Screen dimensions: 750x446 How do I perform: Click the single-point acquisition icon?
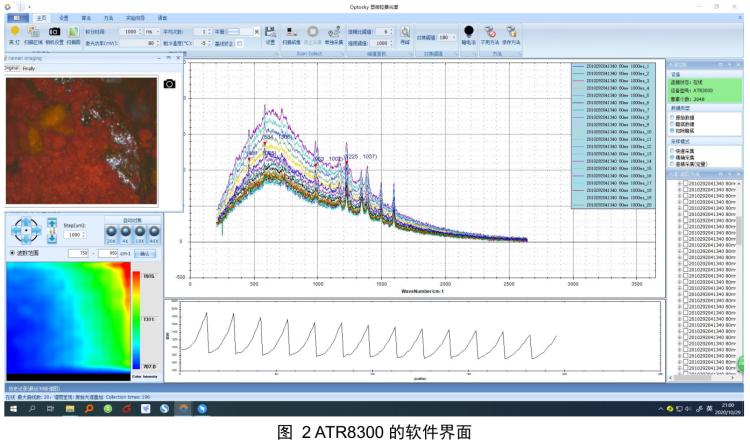click(335, 32)
